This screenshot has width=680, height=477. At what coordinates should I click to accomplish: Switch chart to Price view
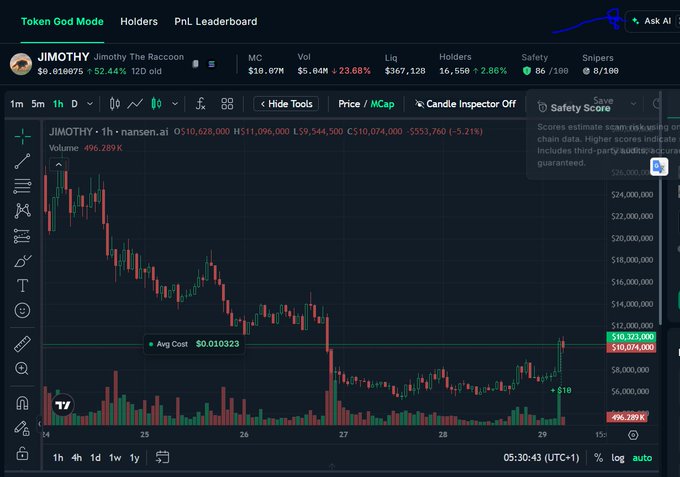pos(349,104)
